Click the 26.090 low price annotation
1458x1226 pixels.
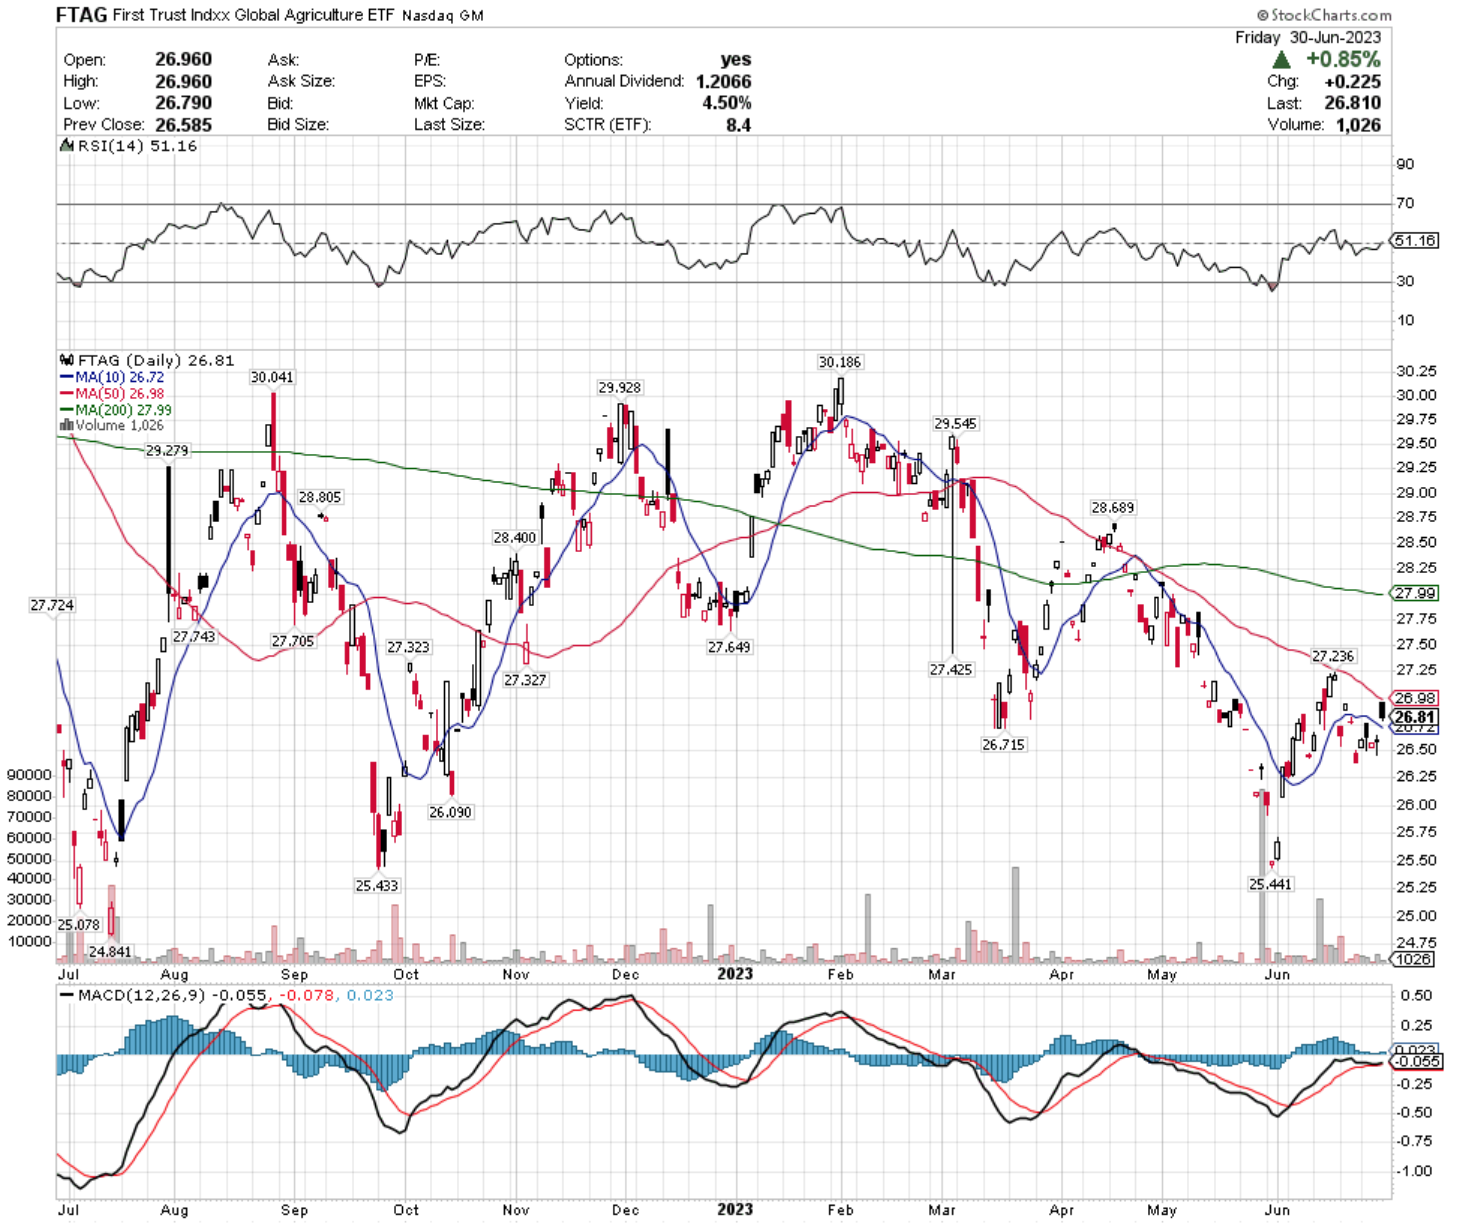[450, 812]
